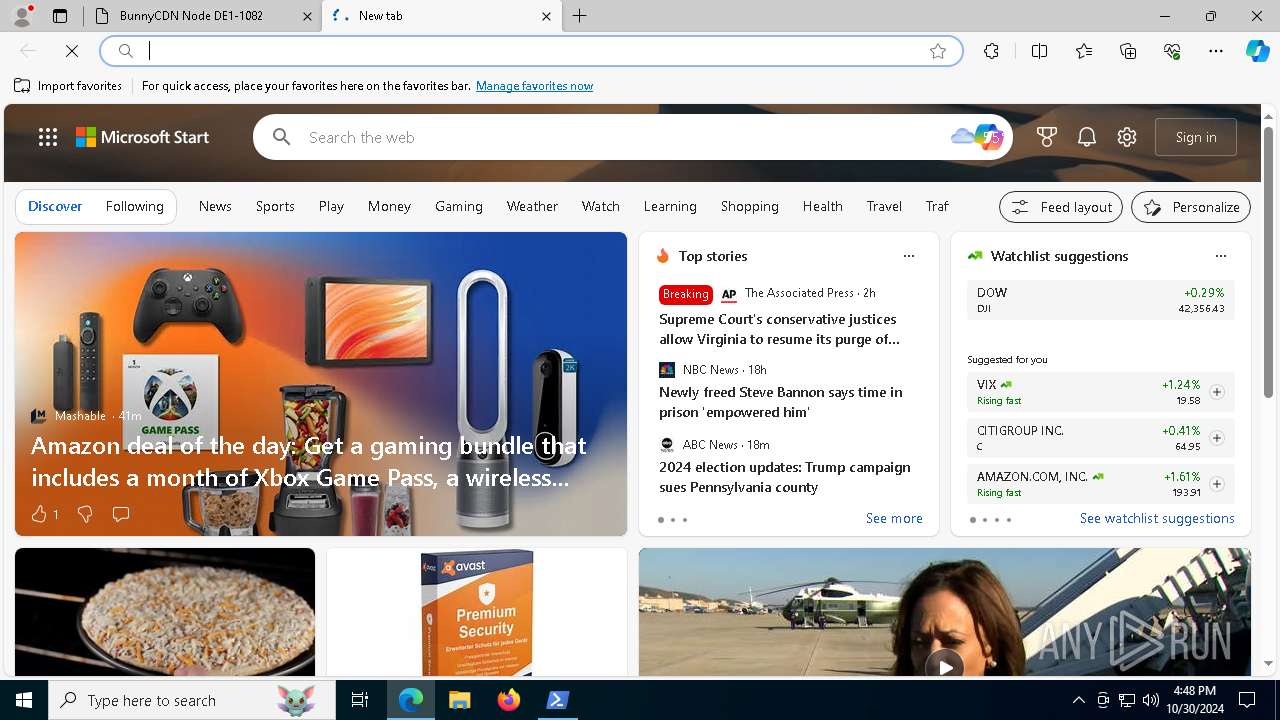Open the Extensions puzzle icon
Screen dimensions: 1280x720
pos(991,51)
